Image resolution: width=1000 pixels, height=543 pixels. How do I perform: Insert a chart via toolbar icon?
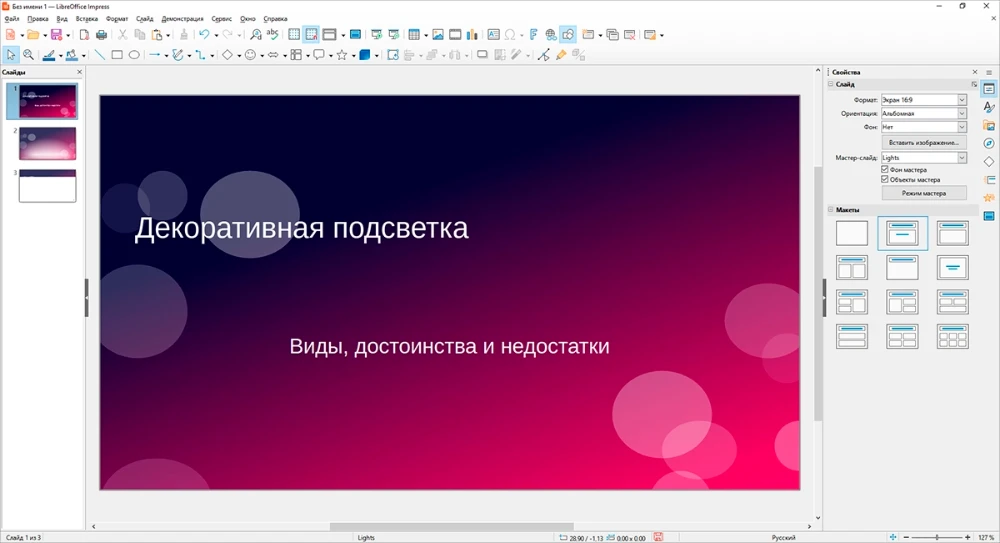click(x=472, y=34)
